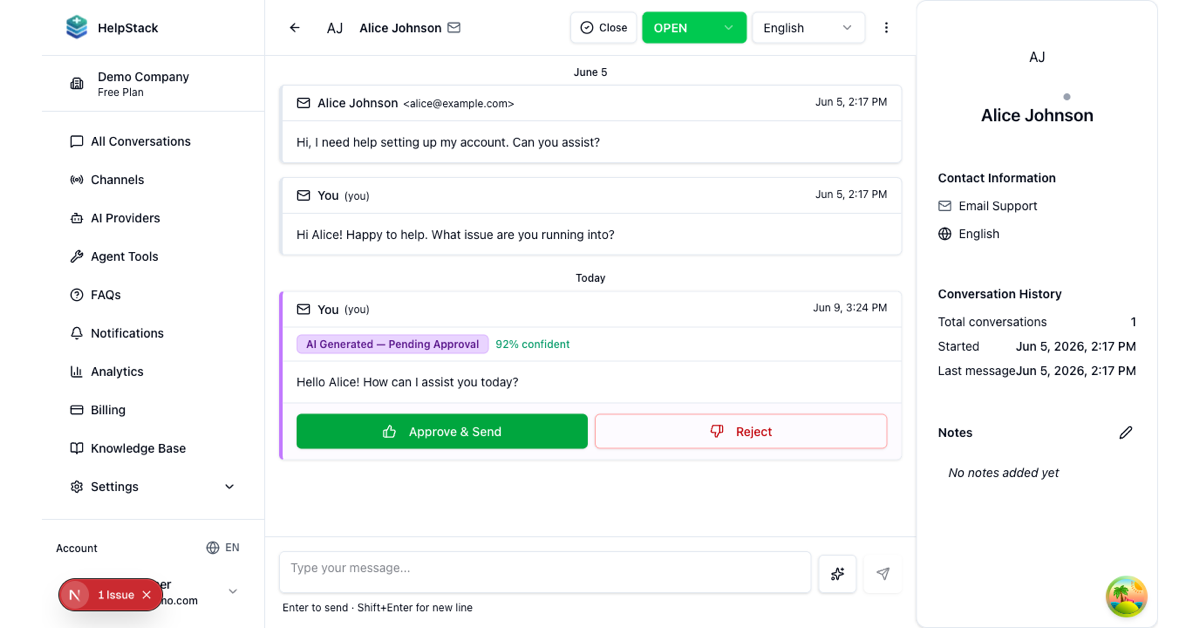Click the Knowledge Base book icon
Image resolution: width=1200 pixels, height=628 pixels.
pyautogui.click(x=77, y=448)
